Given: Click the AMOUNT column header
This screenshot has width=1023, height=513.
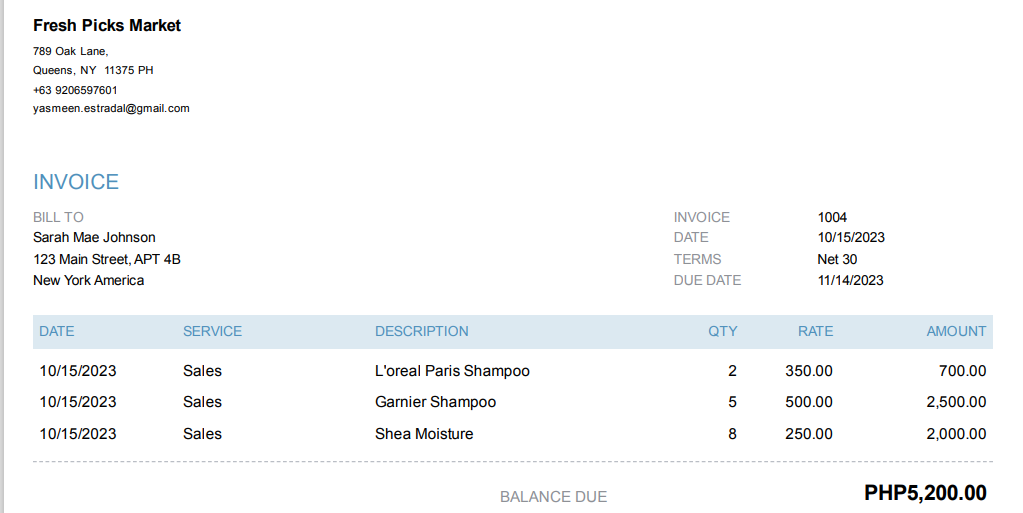Looking at the screenshot, I should tap(956, 331).
